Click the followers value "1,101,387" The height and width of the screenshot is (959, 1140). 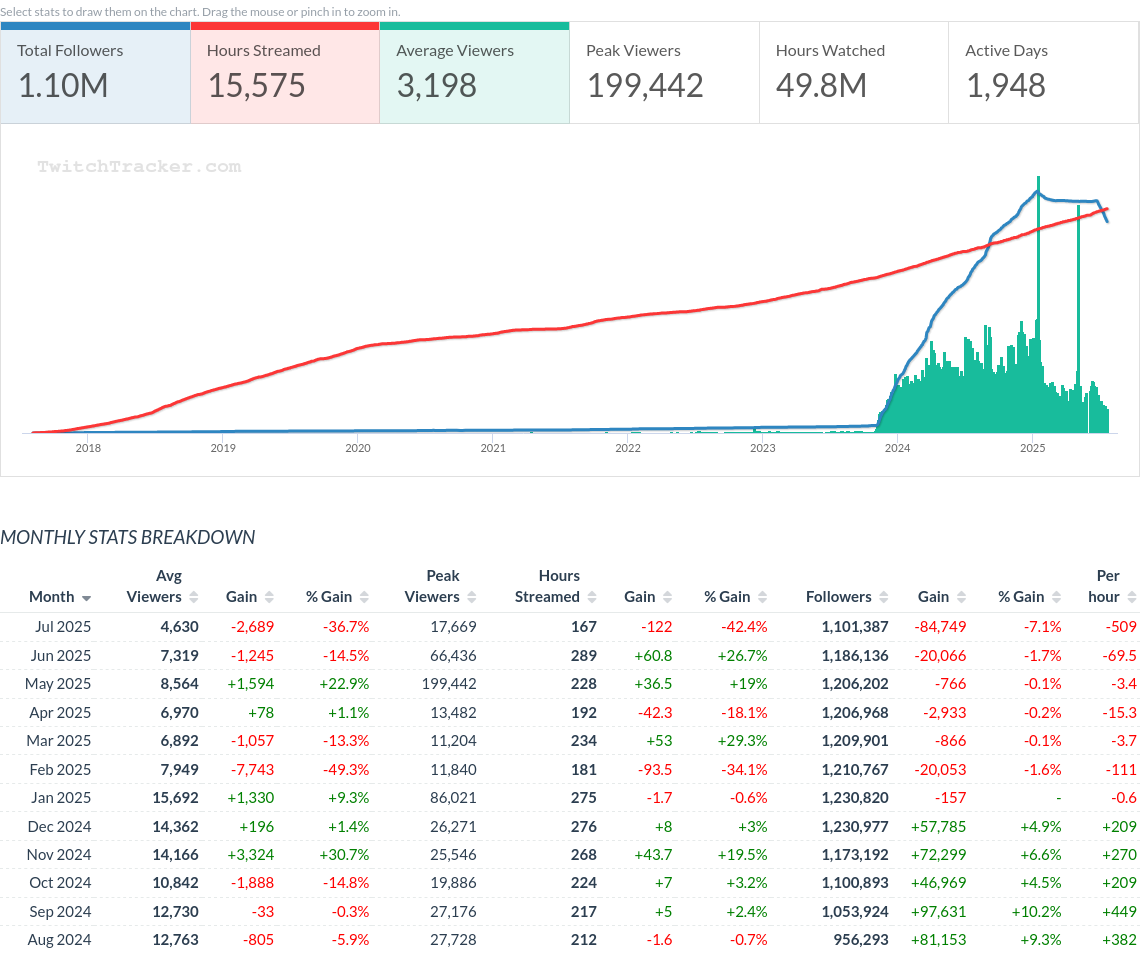pos(855,627)
